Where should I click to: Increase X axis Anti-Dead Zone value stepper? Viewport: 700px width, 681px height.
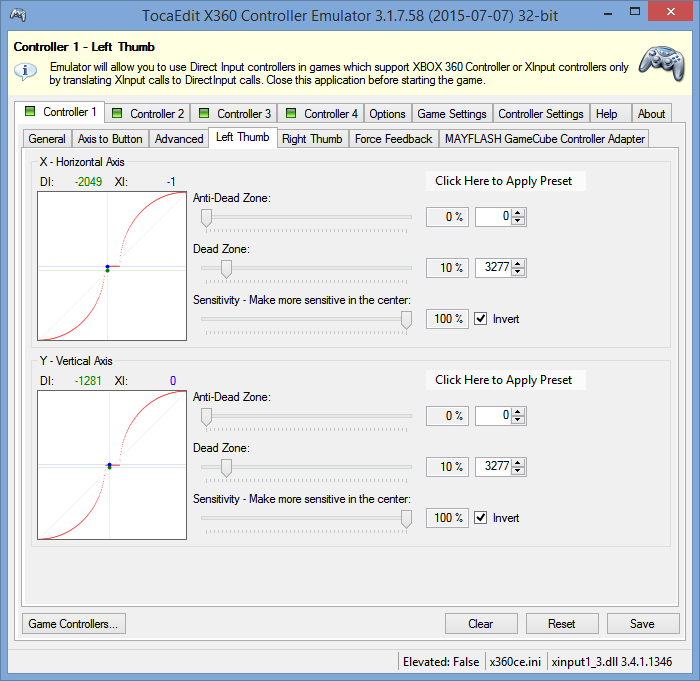pos(518,213)
